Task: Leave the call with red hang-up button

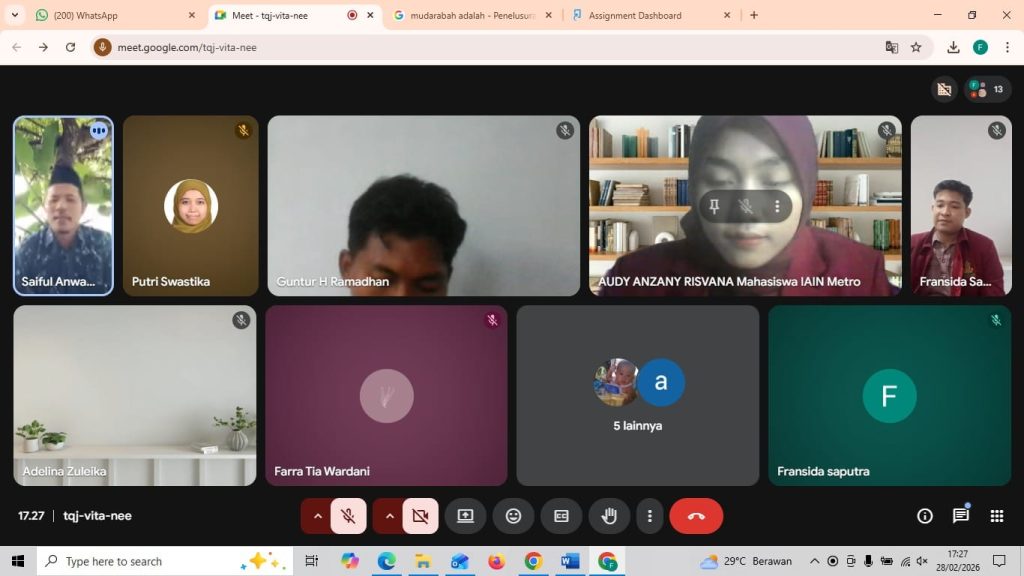Action: [696, 516]
